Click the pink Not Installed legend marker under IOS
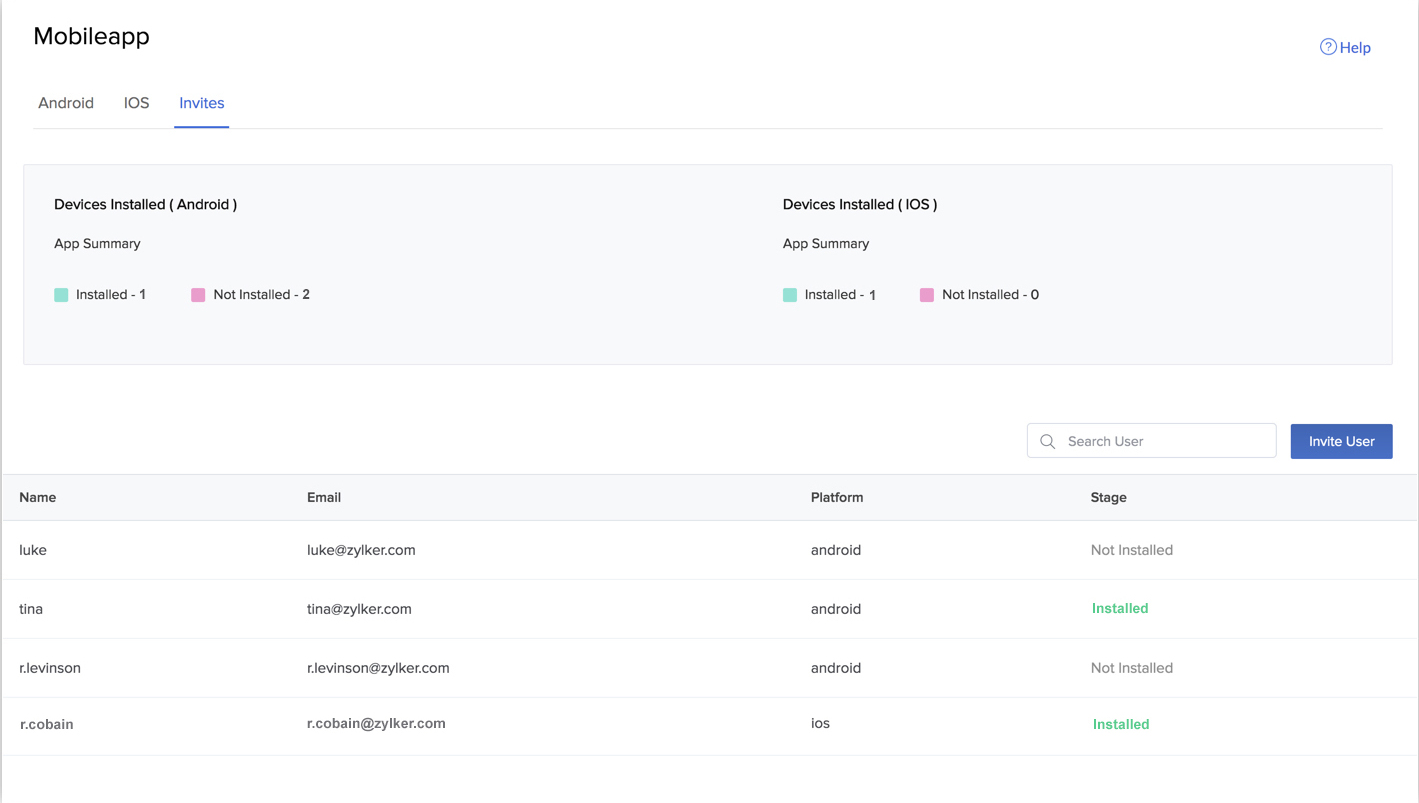 tap(926, 294)
